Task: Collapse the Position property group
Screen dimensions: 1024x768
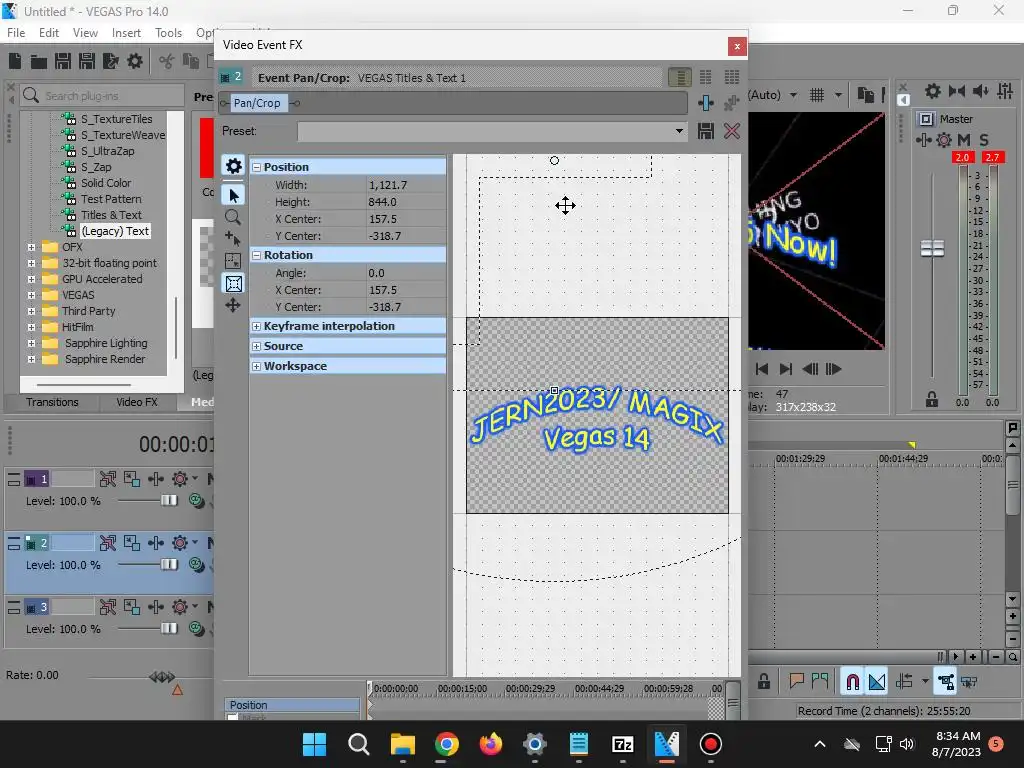Action: point(257,167)
